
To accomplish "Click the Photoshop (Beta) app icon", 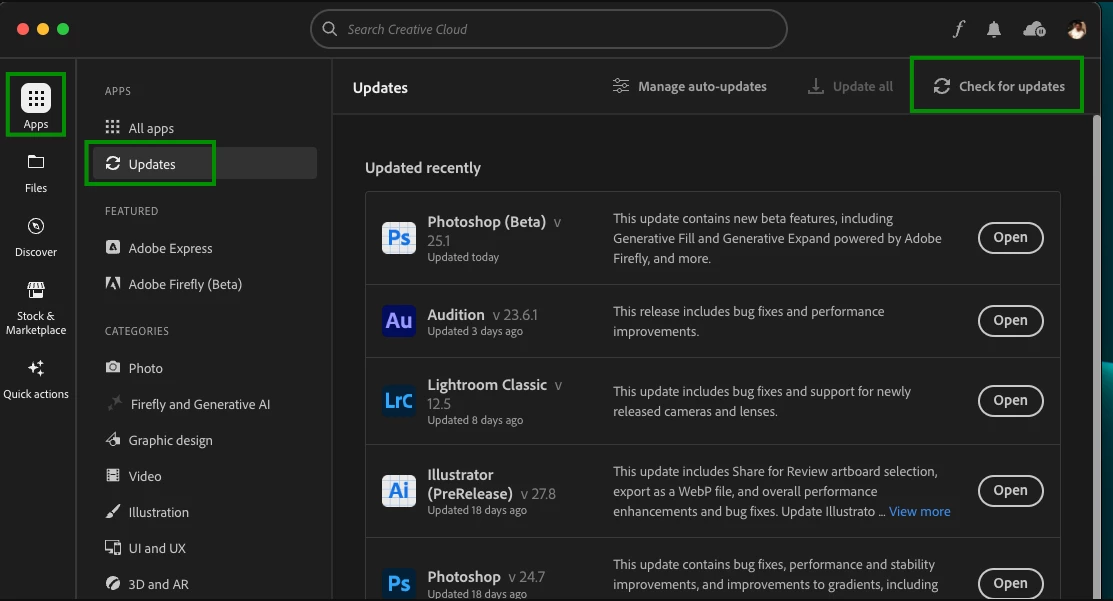I will [x=399, y=237].
